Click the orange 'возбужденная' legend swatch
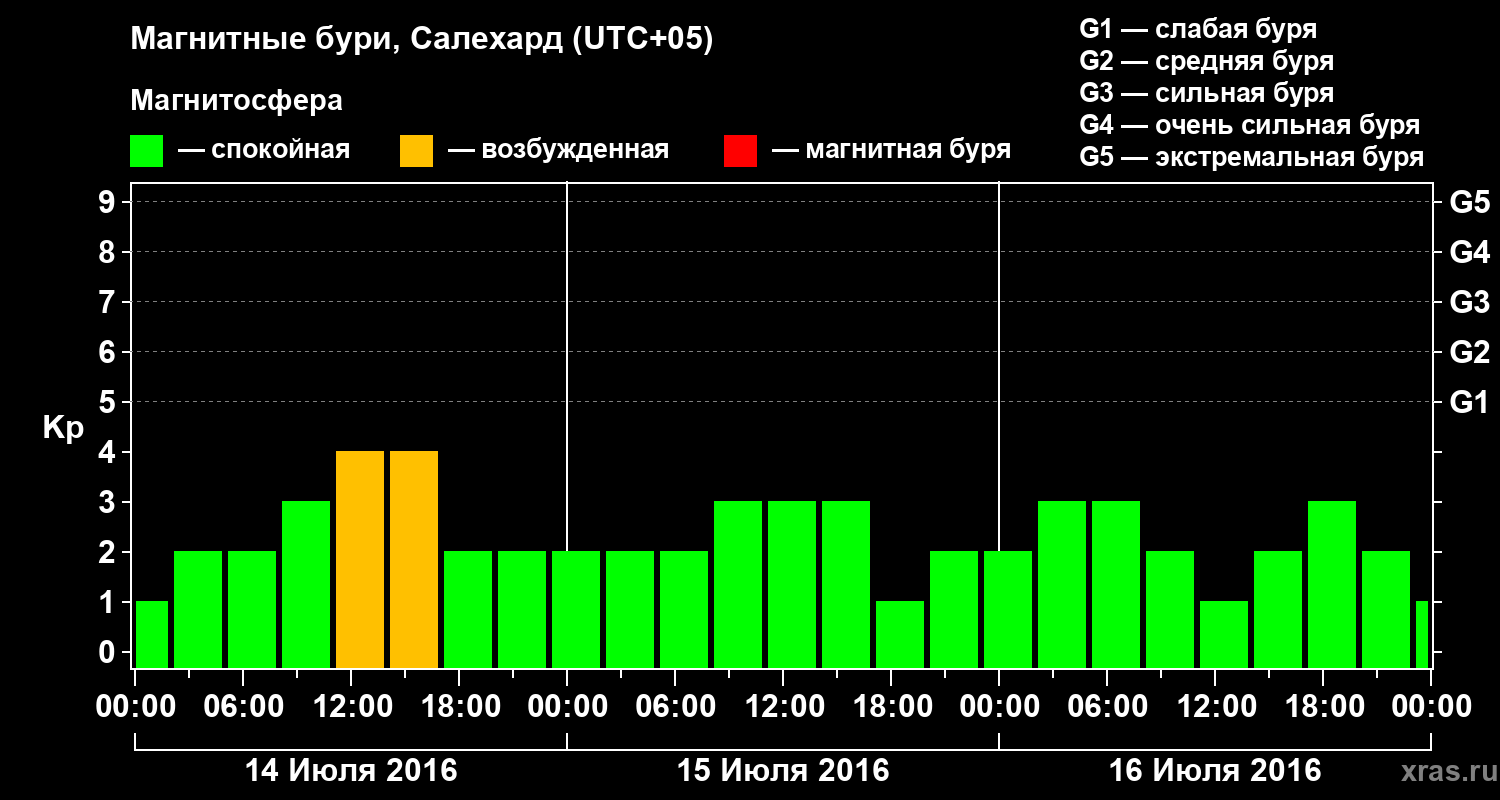This screenshot has height=800, width=1500. 416,150
